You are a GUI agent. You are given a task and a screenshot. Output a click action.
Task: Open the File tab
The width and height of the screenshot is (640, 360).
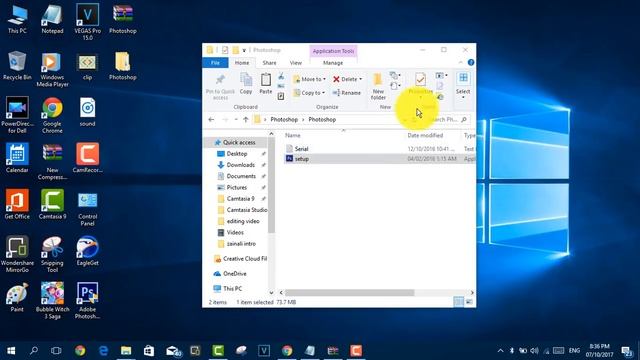(215, 63)
